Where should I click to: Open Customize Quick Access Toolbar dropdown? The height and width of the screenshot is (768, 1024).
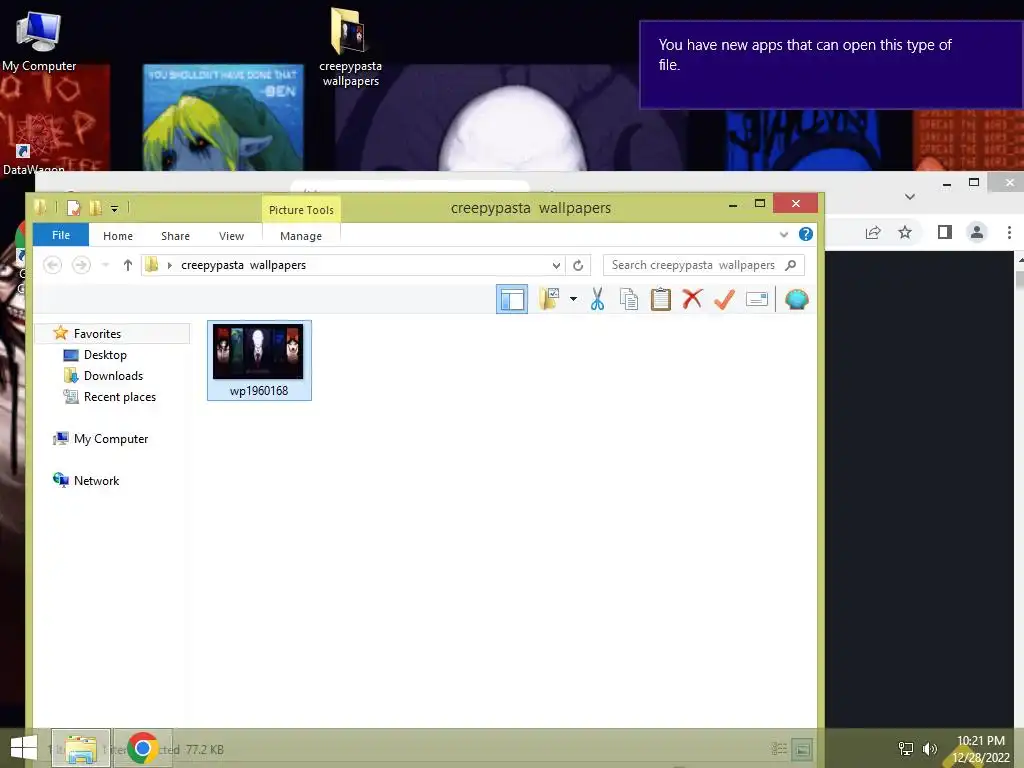click(x=114, y=209)
